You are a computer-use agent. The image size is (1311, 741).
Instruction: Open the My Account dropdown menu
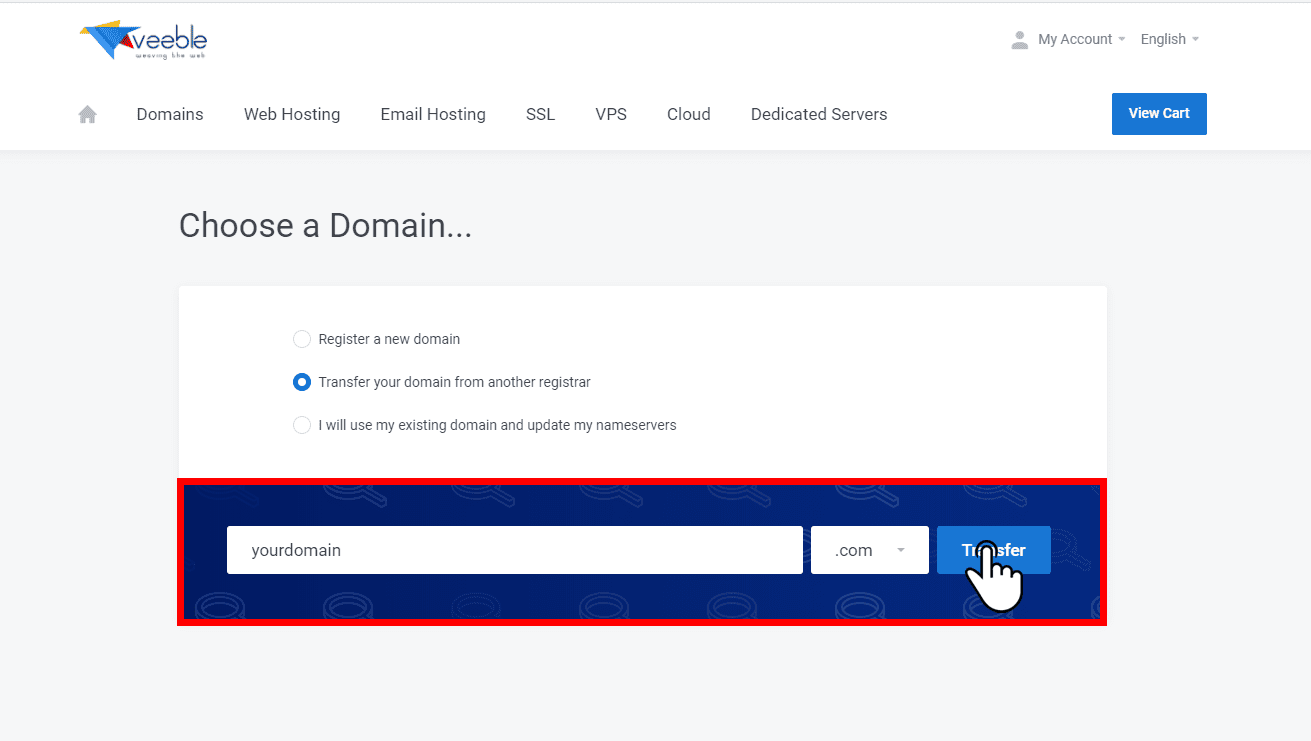1075,39
